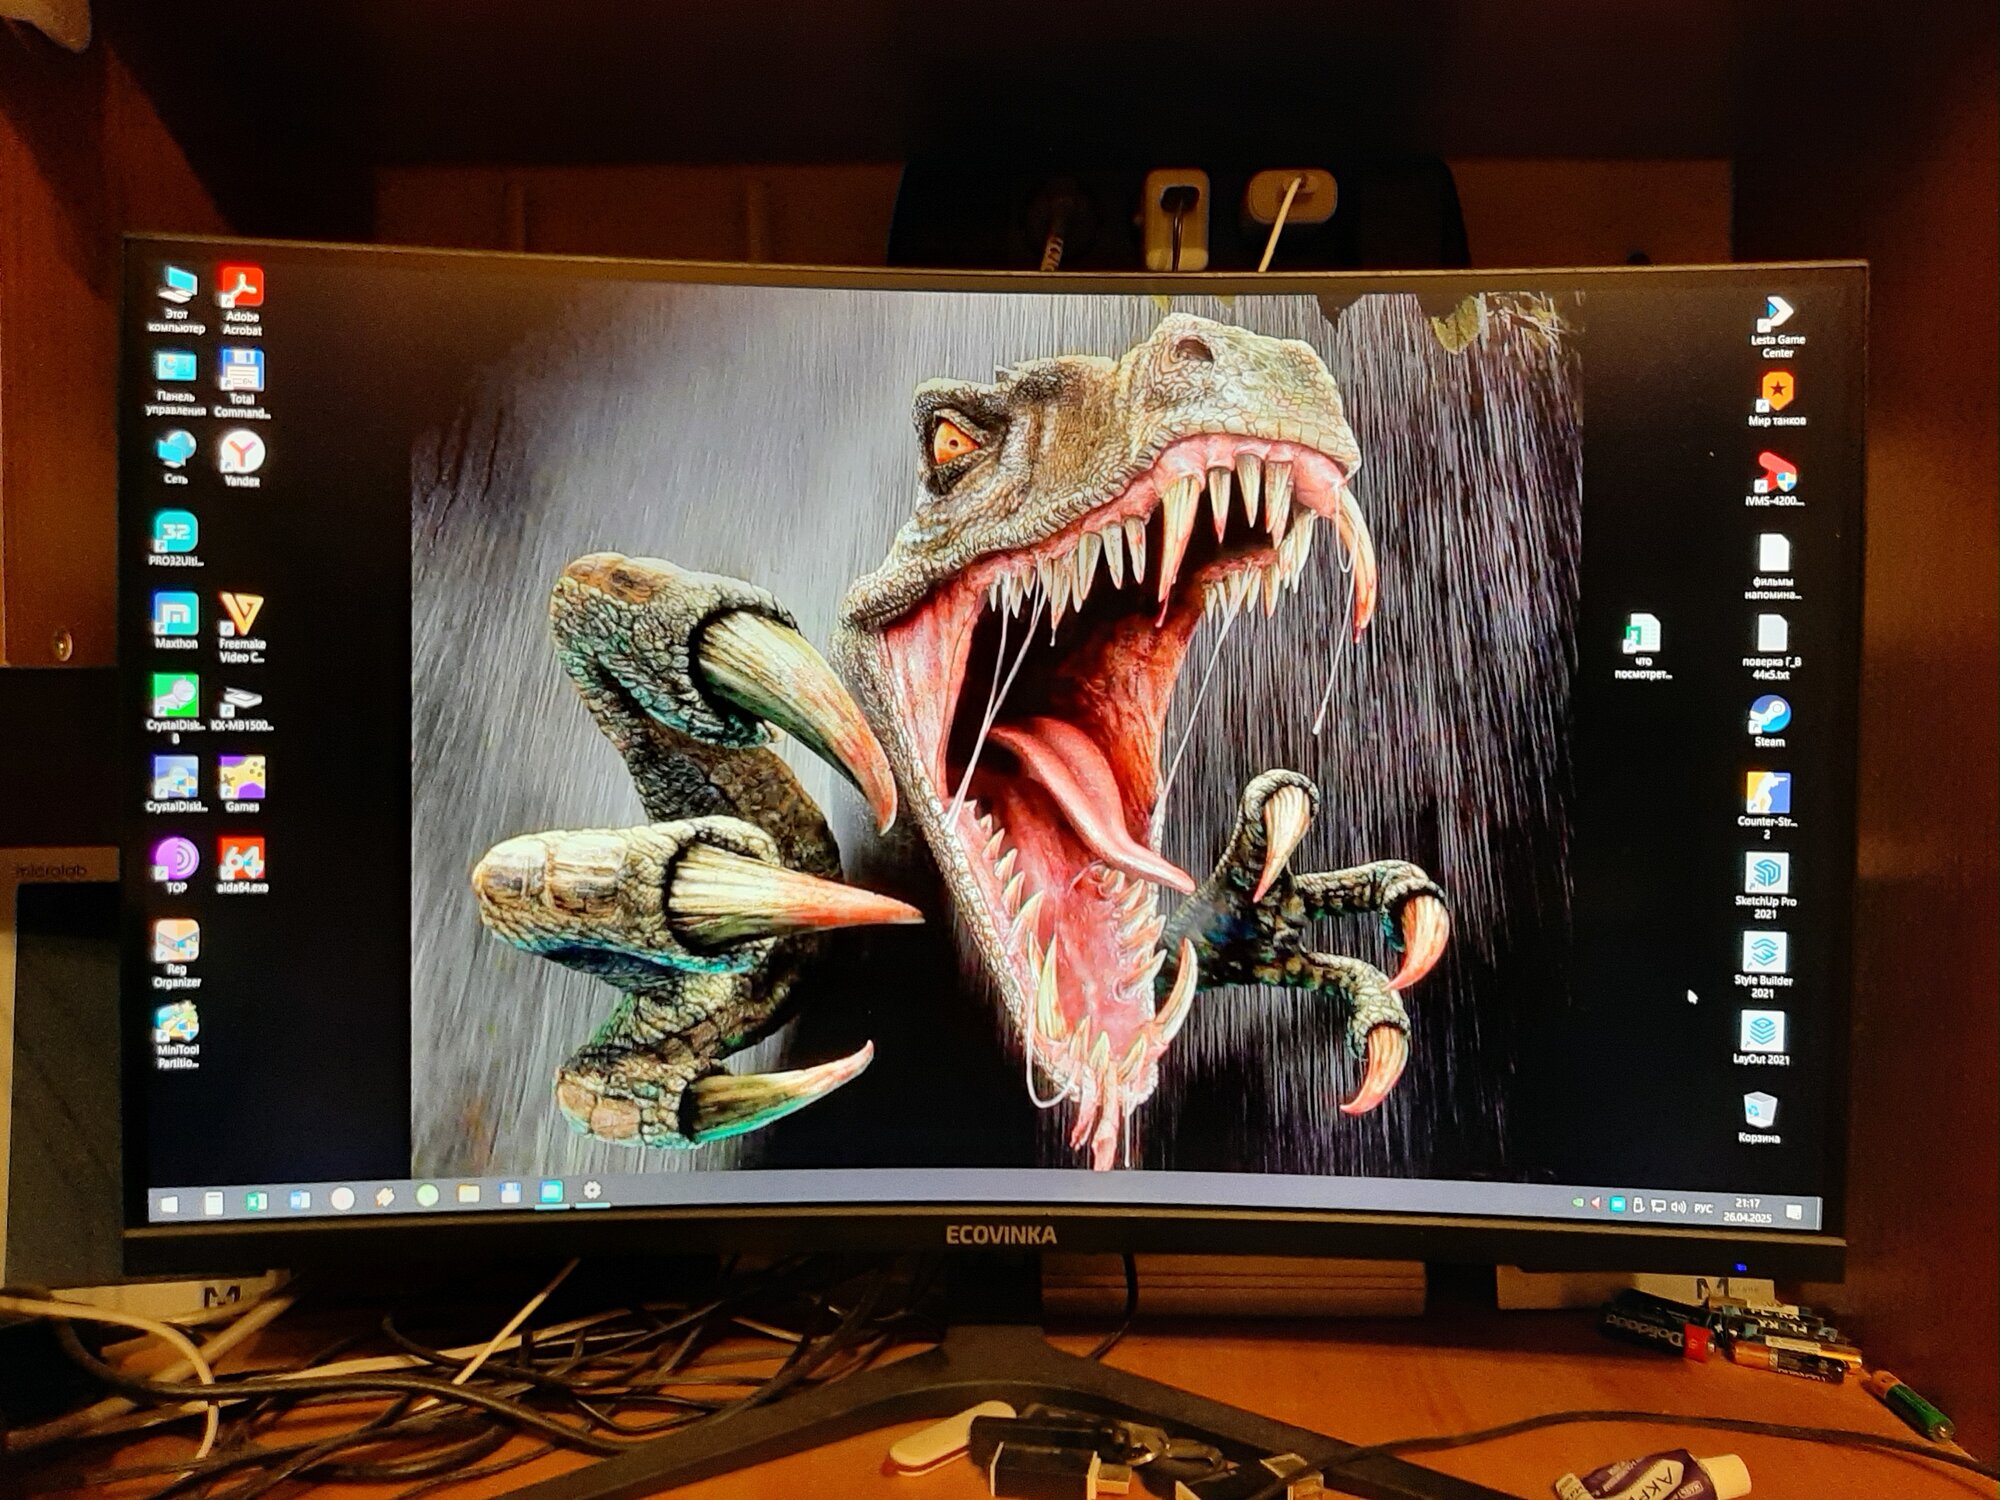Launch aida64.exe from the desktop
The width and height of the screenshot is (2000, 1500).
[x=242, y=865]
